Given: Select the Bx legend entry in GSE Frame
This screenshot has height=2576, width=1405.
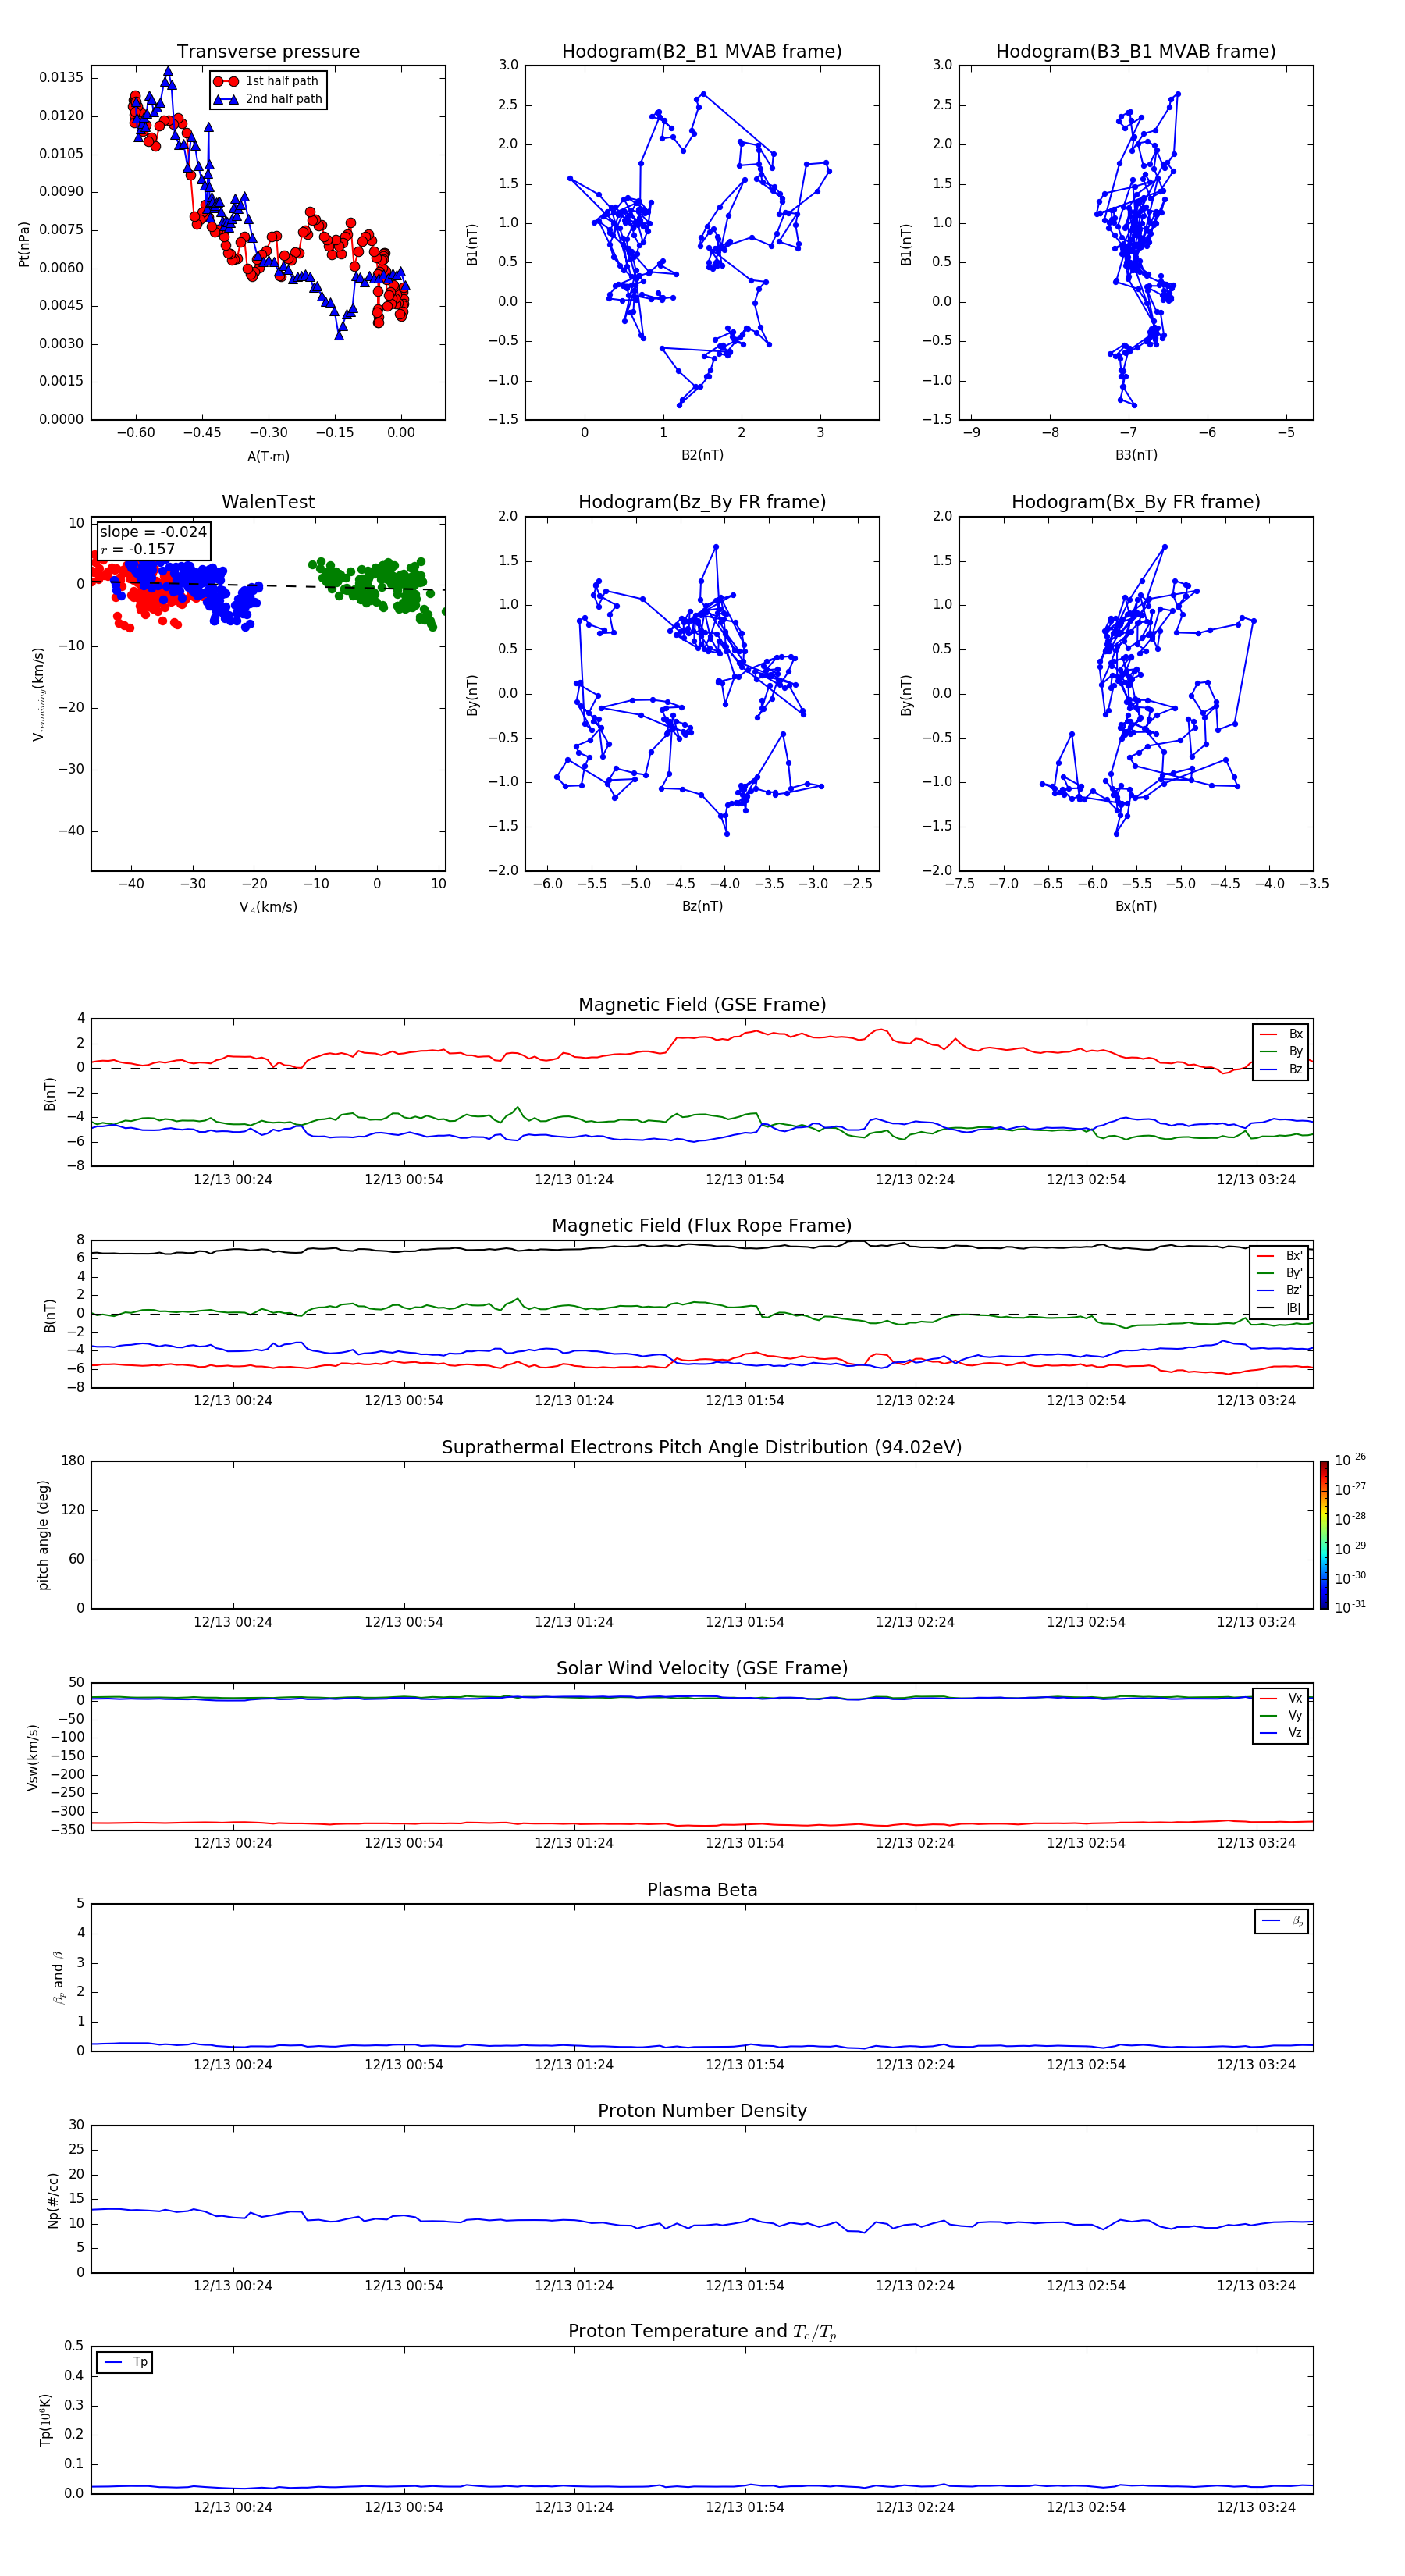Looking at the screenshot, I should (x=1281, y=1034).
